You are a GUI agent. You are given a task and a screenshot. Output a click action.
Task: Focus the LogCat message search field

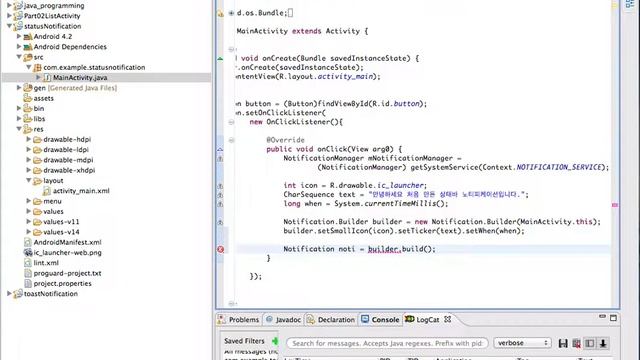[387, 343]
